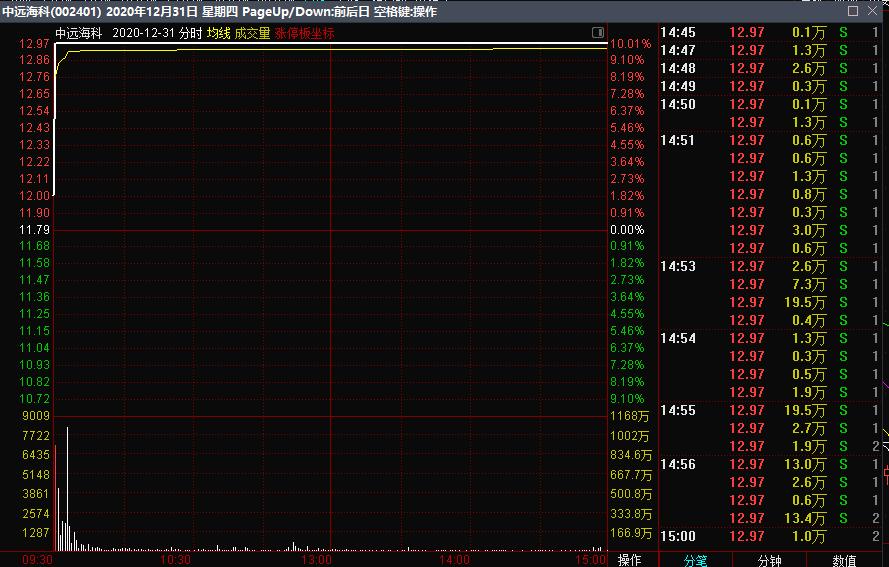Image resolution: width=889 pixels, height=567 pixels.
Task: Click the 12.00 price axis label
Action: click(x=35, y=196)
